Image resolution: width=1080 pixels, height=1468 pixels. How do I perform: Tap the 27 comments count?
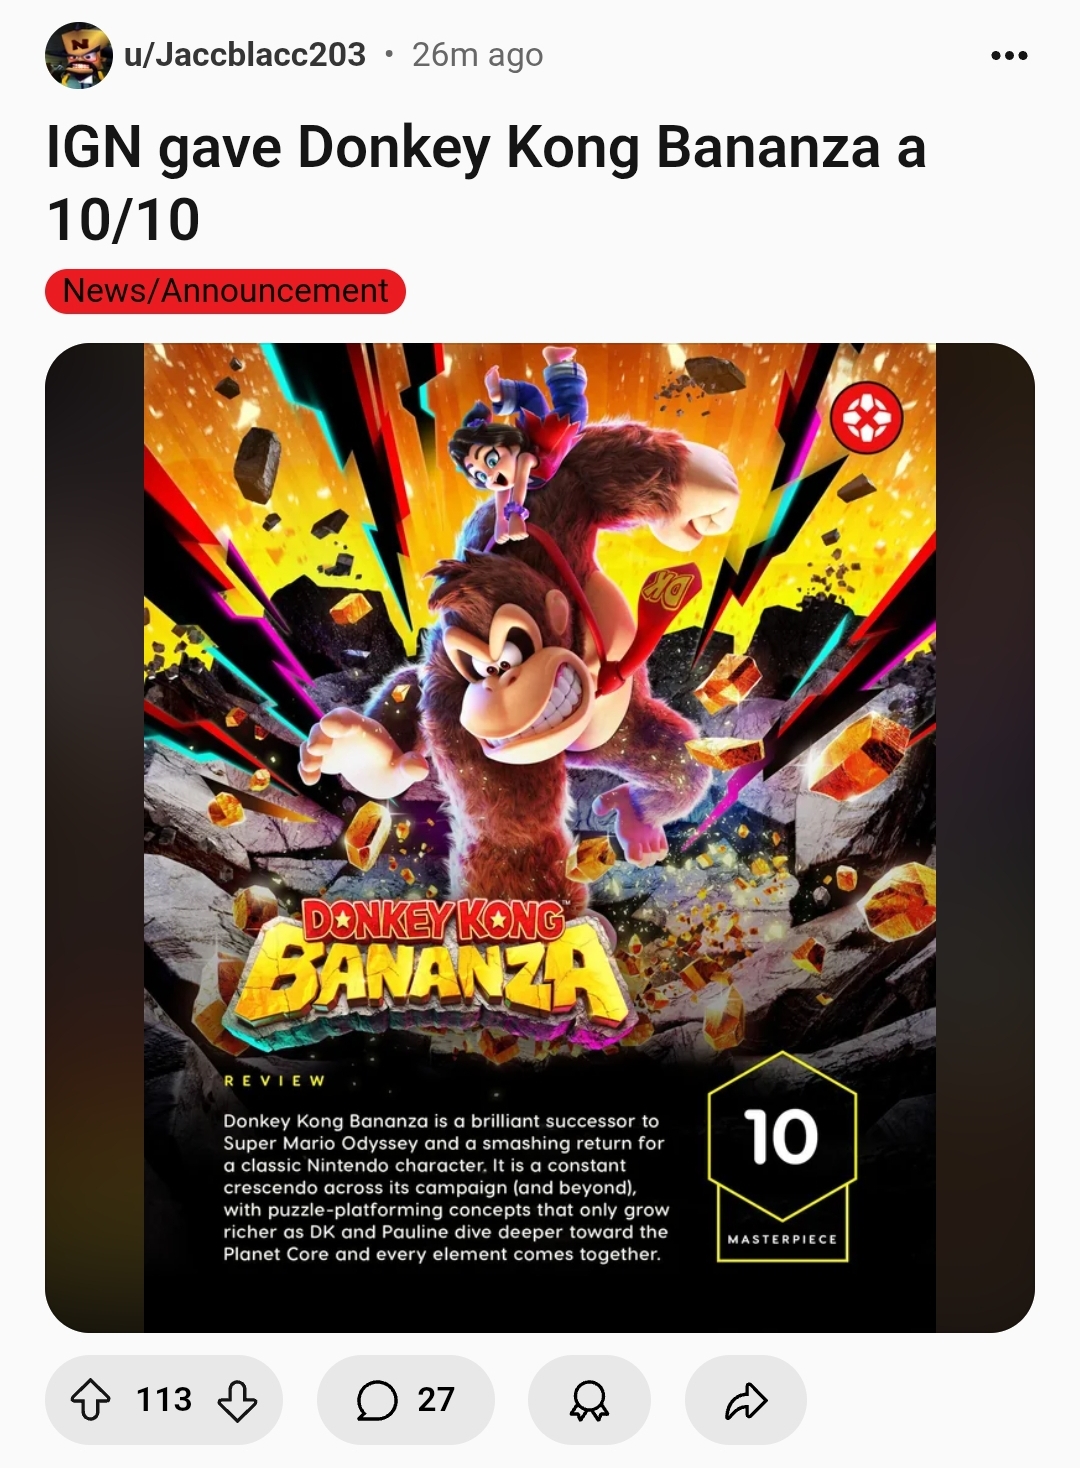436,1399
